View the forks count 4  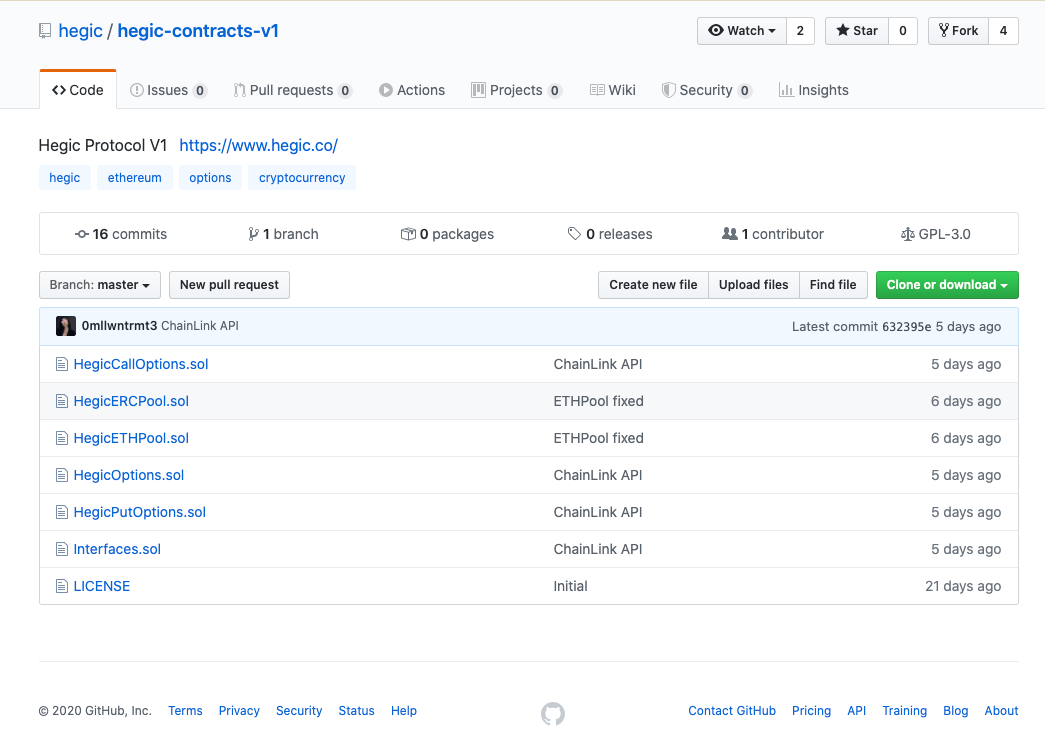[x=1003, y=31]
